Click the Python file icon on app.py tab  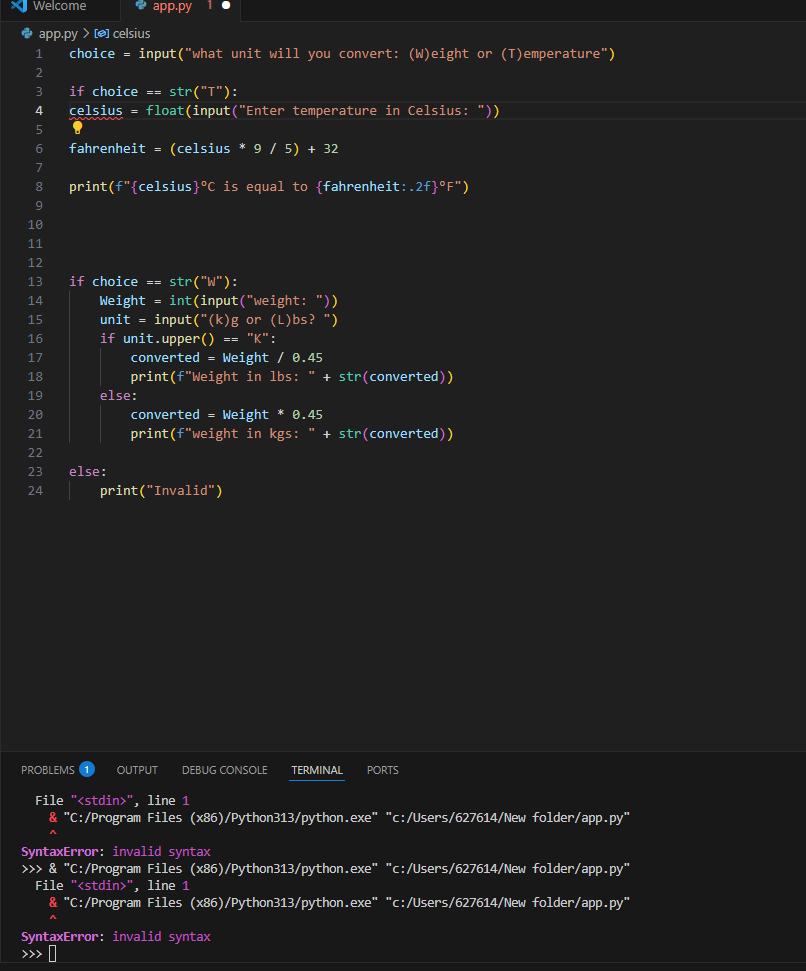(x=140, y=6)
